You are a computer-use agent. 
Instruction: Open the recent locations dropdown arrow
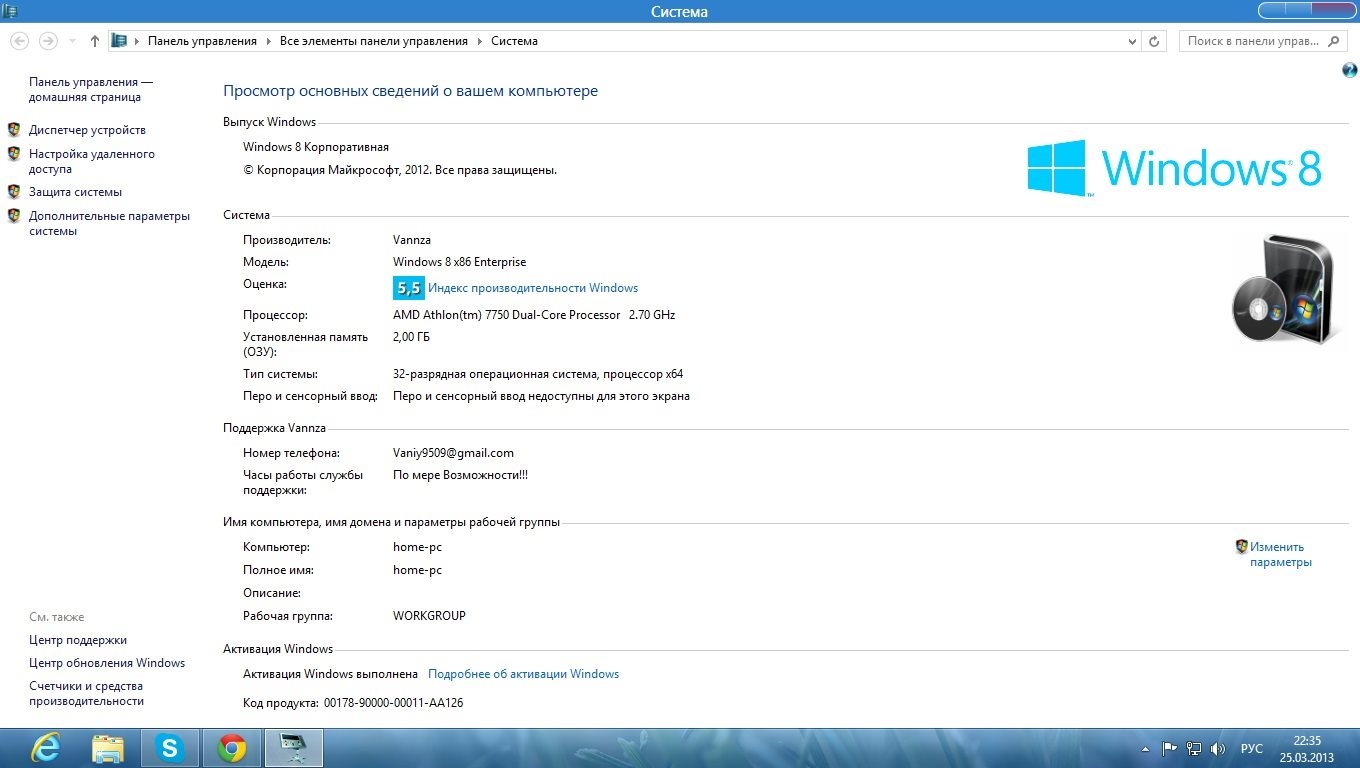[x=72, y=41]
